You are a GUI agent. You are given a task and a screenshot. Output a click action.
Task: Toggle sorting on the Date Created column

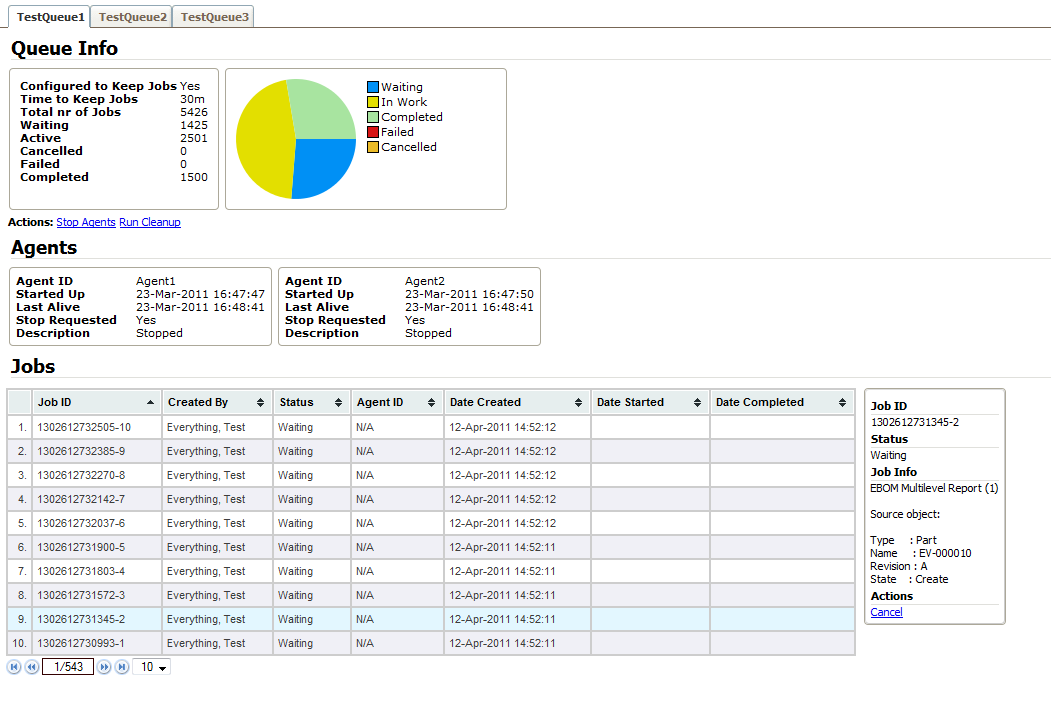coord(578,401)
